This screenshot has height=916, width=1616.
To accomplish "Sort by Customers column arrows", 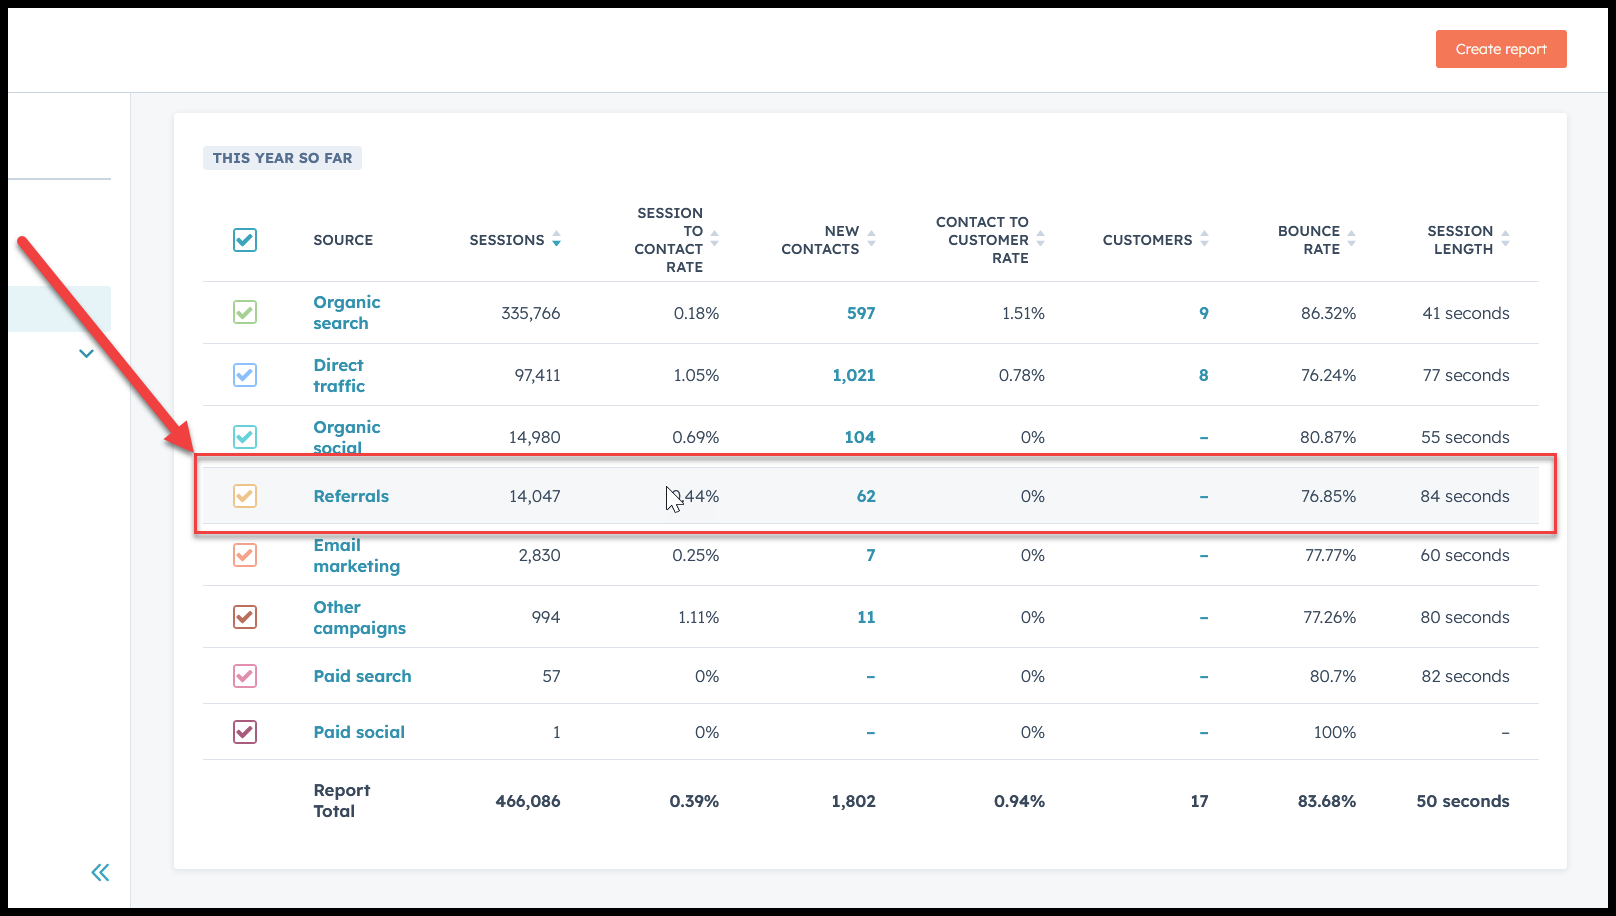I will coord(1204,240).
